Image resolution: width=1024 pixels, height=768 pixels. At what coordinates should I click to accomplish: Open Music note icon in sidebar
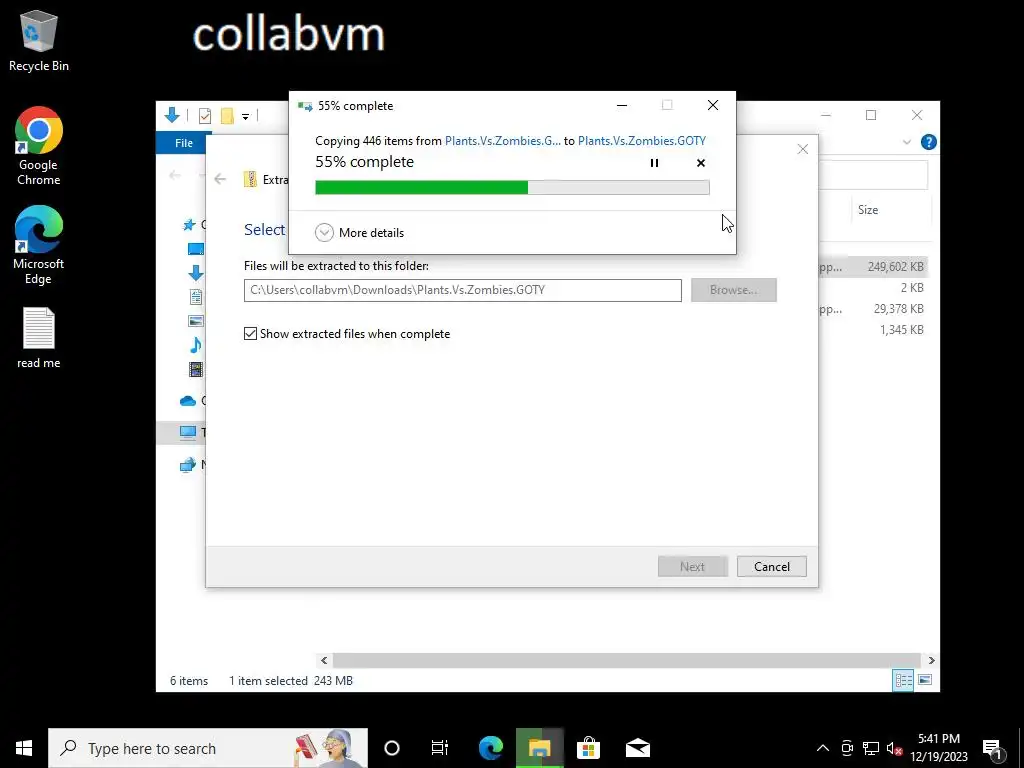coord(195,344)
